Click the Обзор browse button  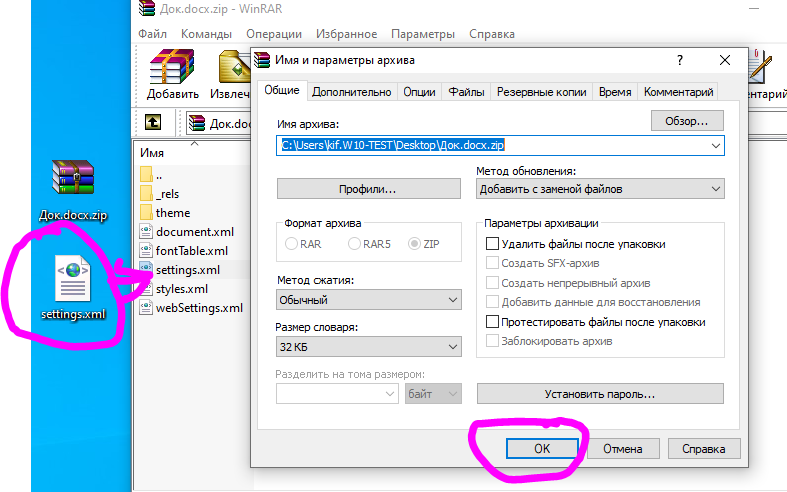[x=686, y=121]
